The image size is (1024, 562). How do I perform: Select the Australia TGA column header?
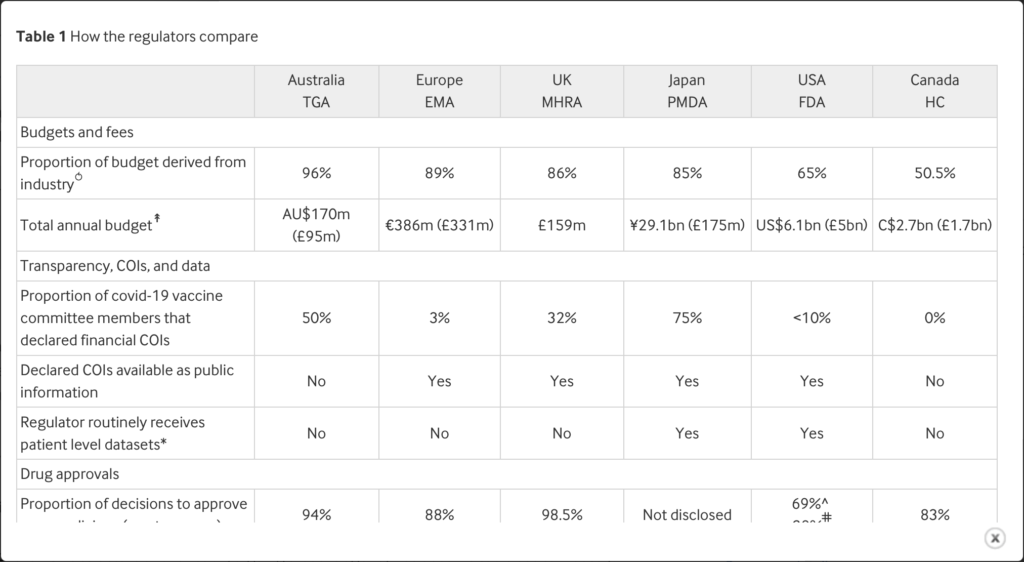(316, 91)
